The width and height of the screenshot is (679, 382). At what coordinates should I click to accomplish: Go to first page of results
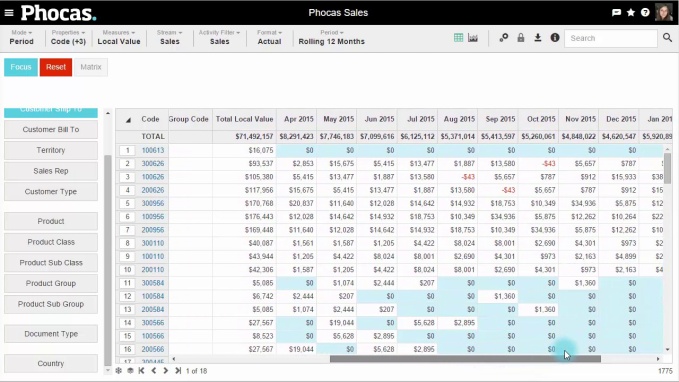point(142,371)
